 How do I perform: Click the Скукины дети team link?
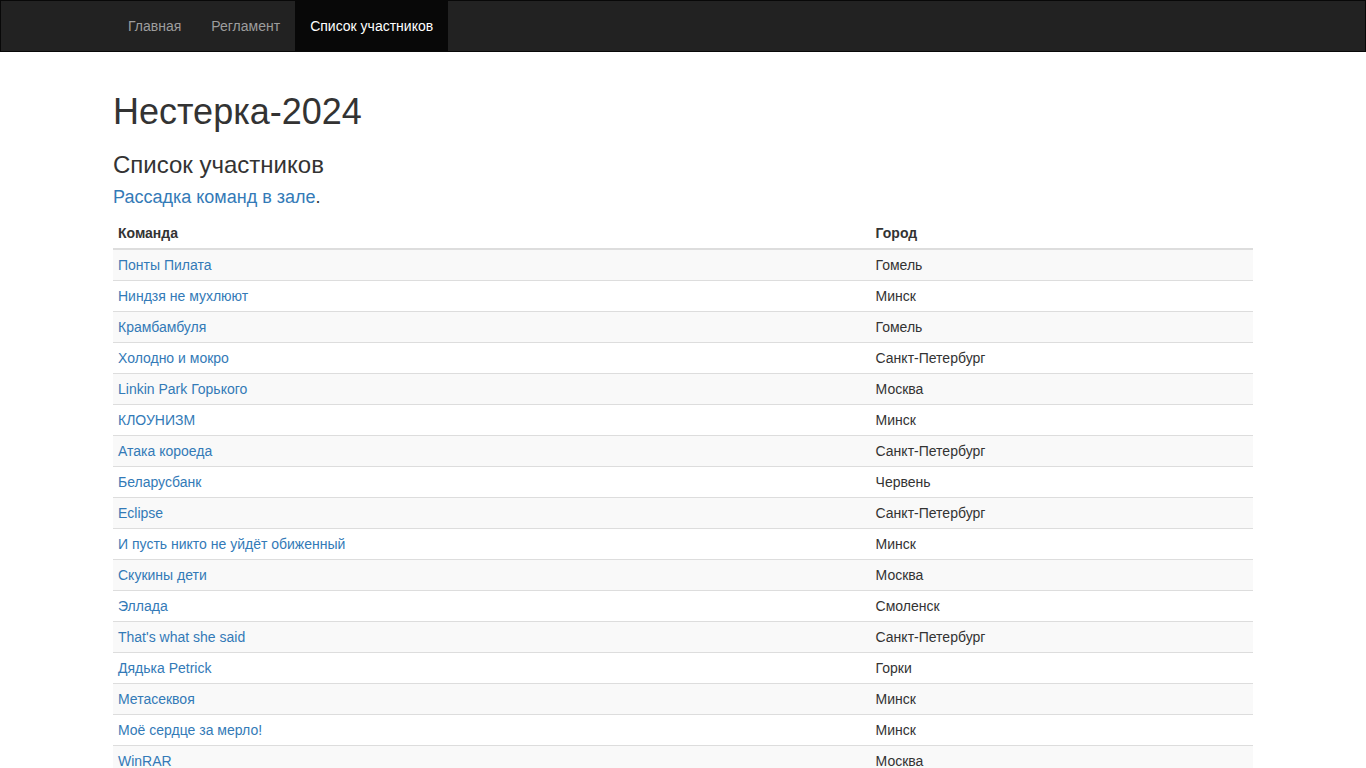162,575
